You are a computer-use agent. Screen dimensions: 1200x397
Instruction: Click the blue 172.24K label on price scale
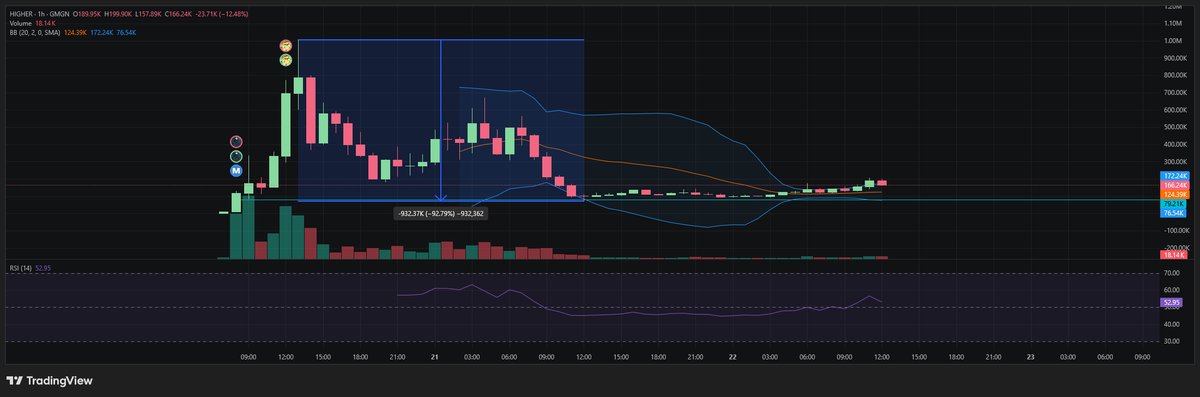pos(1174,175)
